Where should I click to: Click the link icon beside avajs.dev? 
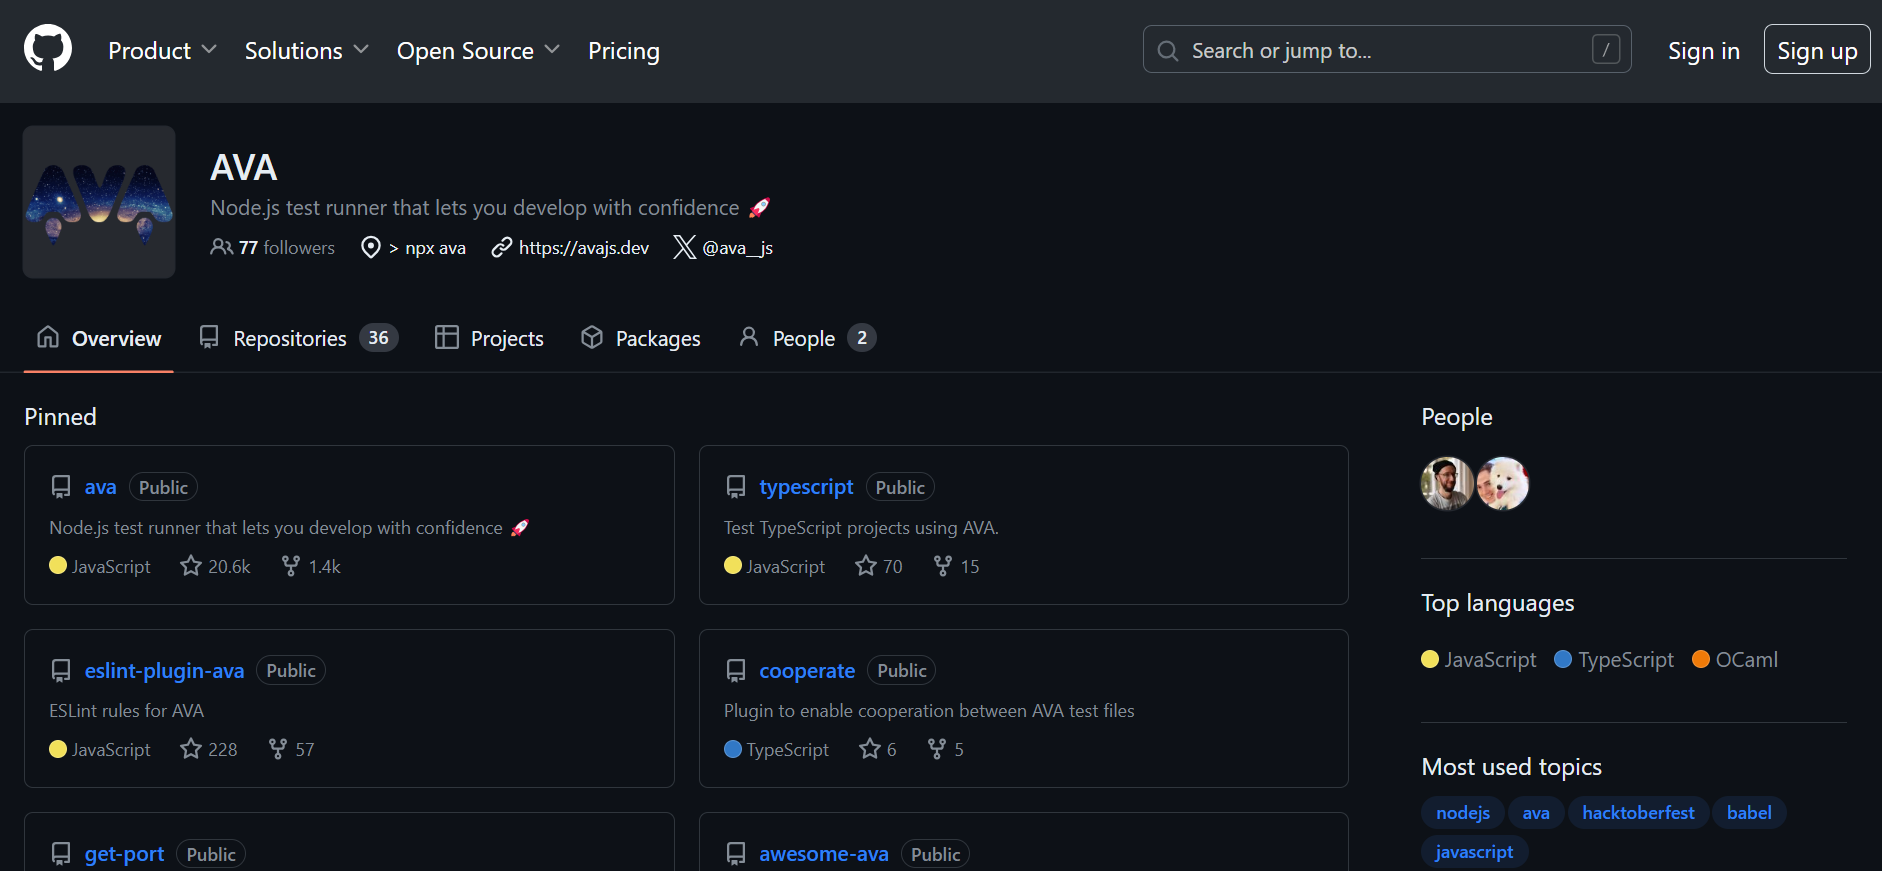502,247
